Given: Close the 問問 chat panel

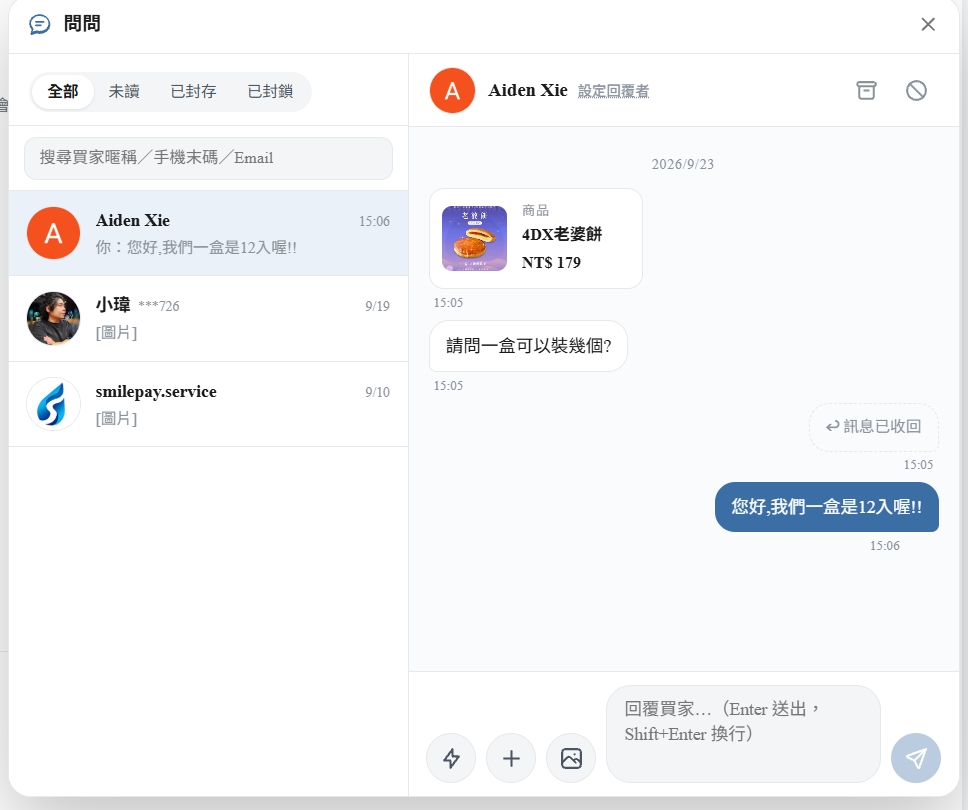Looking at the screenshot, I should click(x=928, y=24).
